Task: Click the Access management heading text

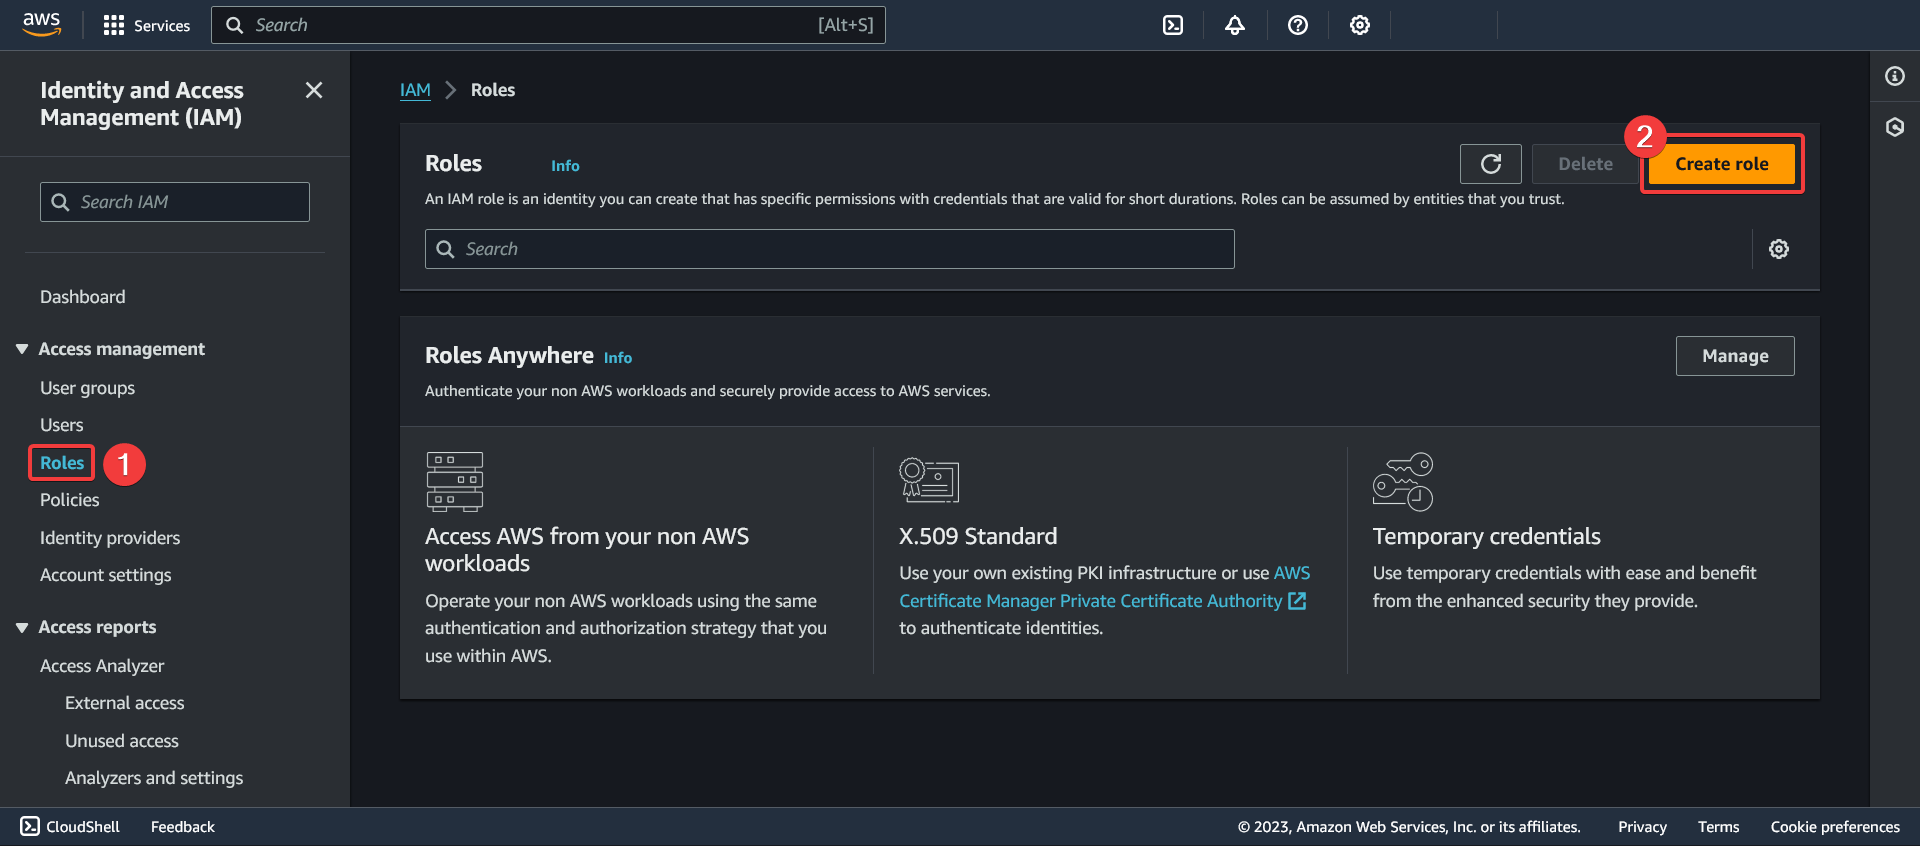Action: pyautogui.click(x=122, y=349)
